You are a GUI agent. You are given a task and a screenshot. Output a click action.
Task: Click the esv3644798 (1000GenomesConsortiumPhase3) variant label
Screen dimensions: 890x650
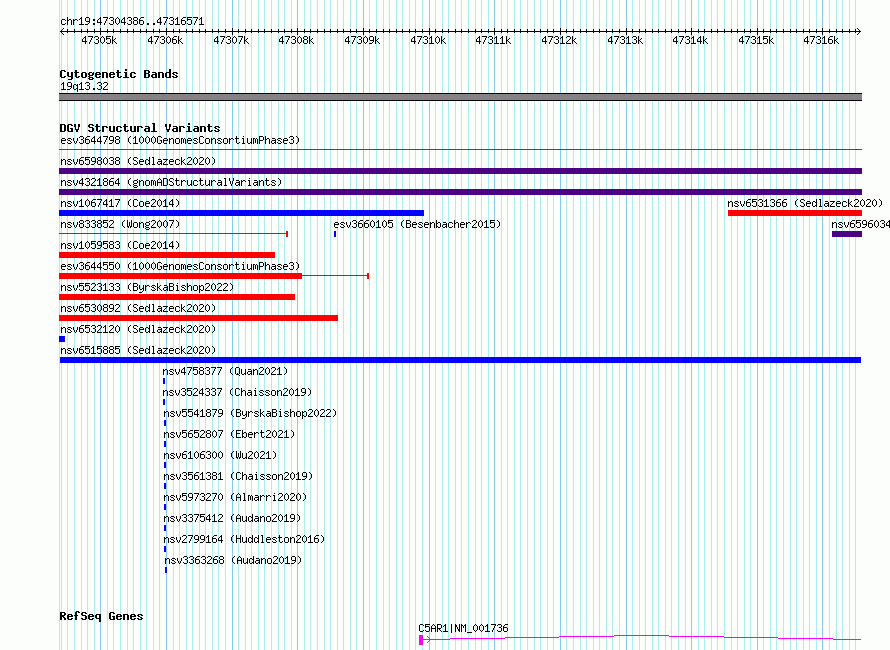coord(180,140)
